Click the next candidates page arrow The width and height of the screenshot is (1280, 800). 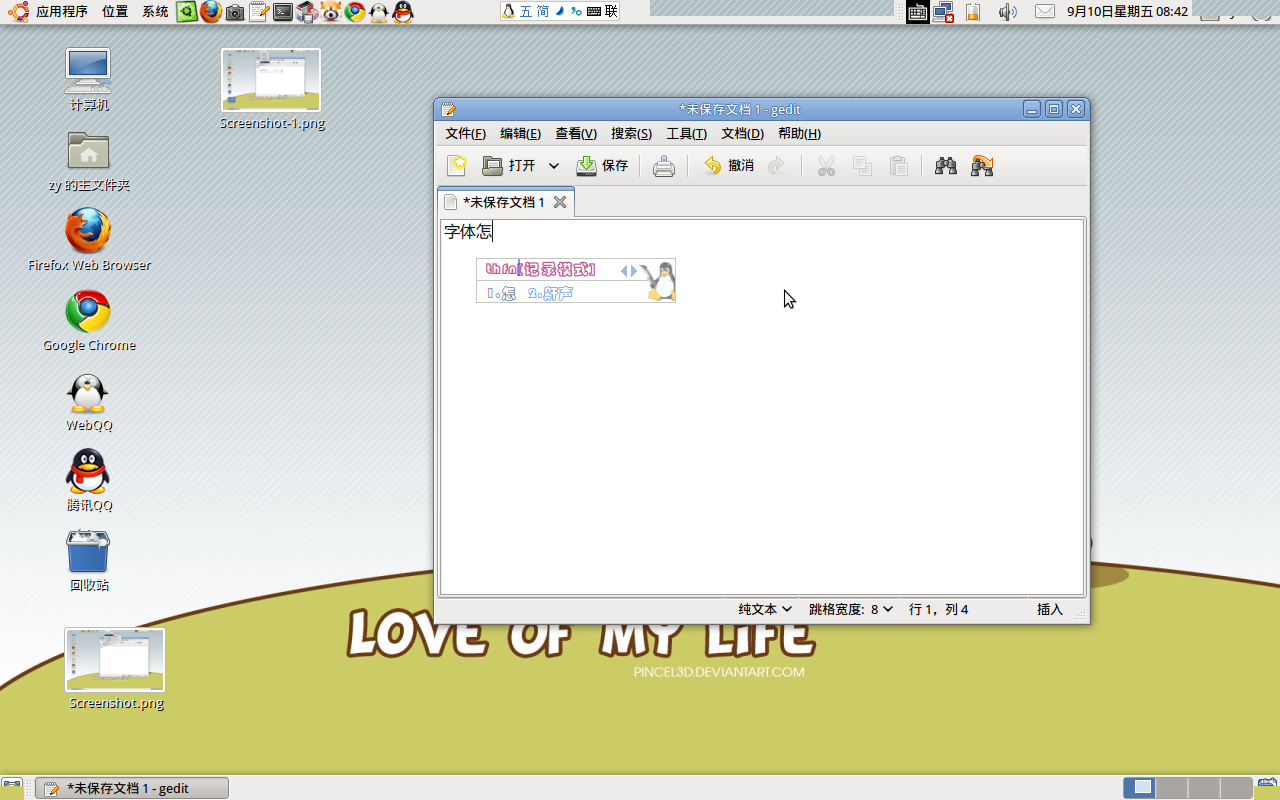[634, 270]
